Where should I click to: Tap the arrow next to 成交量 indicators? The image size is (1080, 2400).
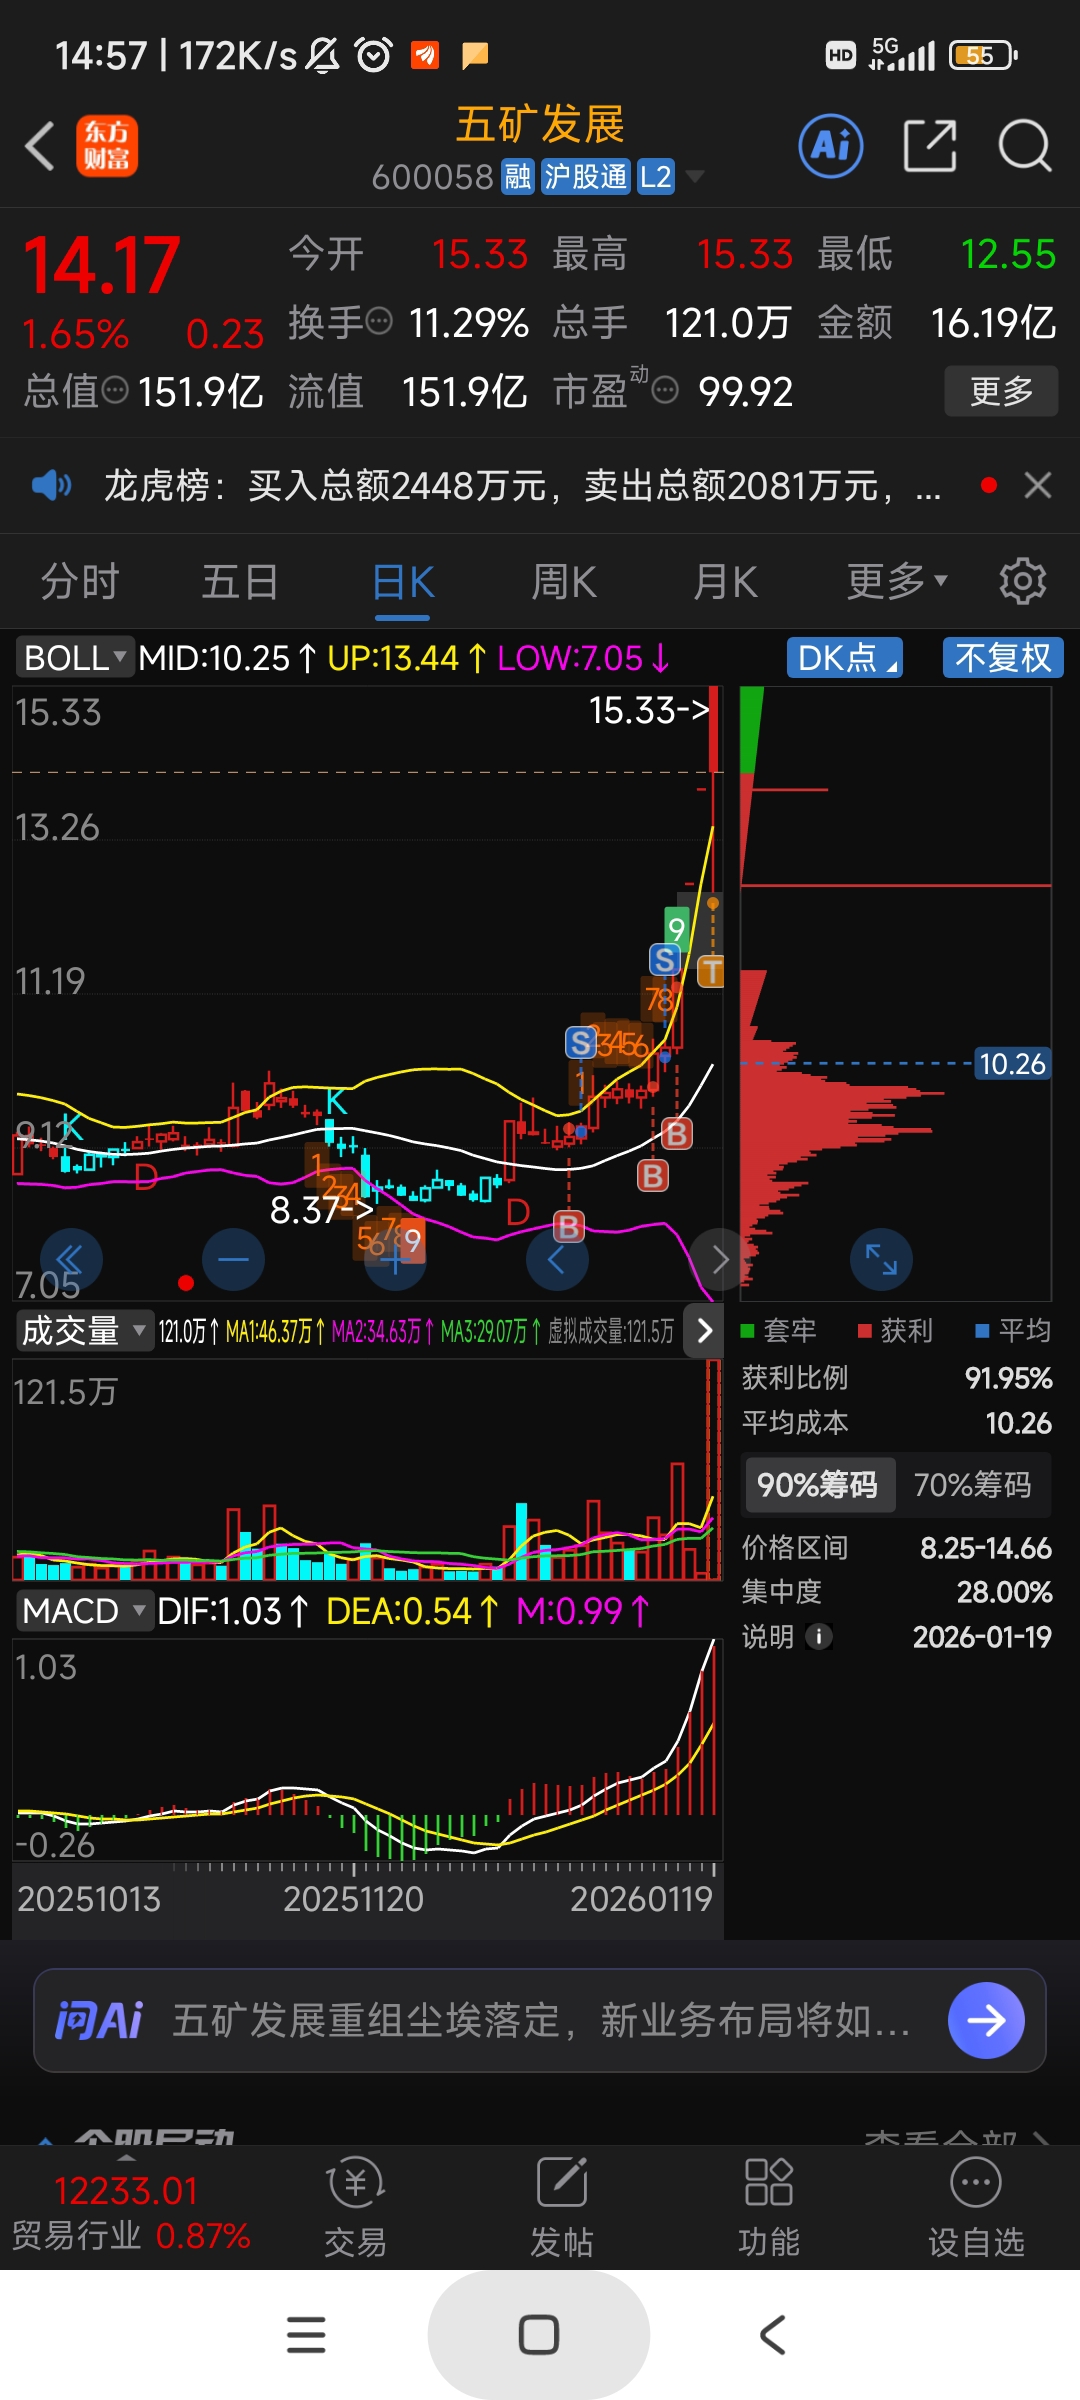pyautogui.click(x=704, y=1331)
